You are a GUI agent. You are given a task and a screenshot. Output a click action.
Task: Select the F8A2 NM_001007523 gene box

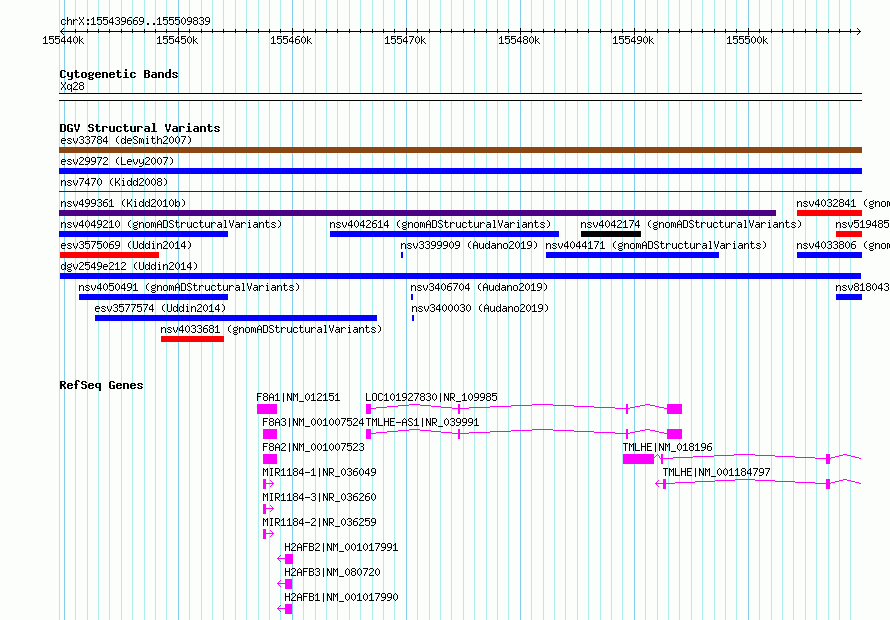coord(270,459)
